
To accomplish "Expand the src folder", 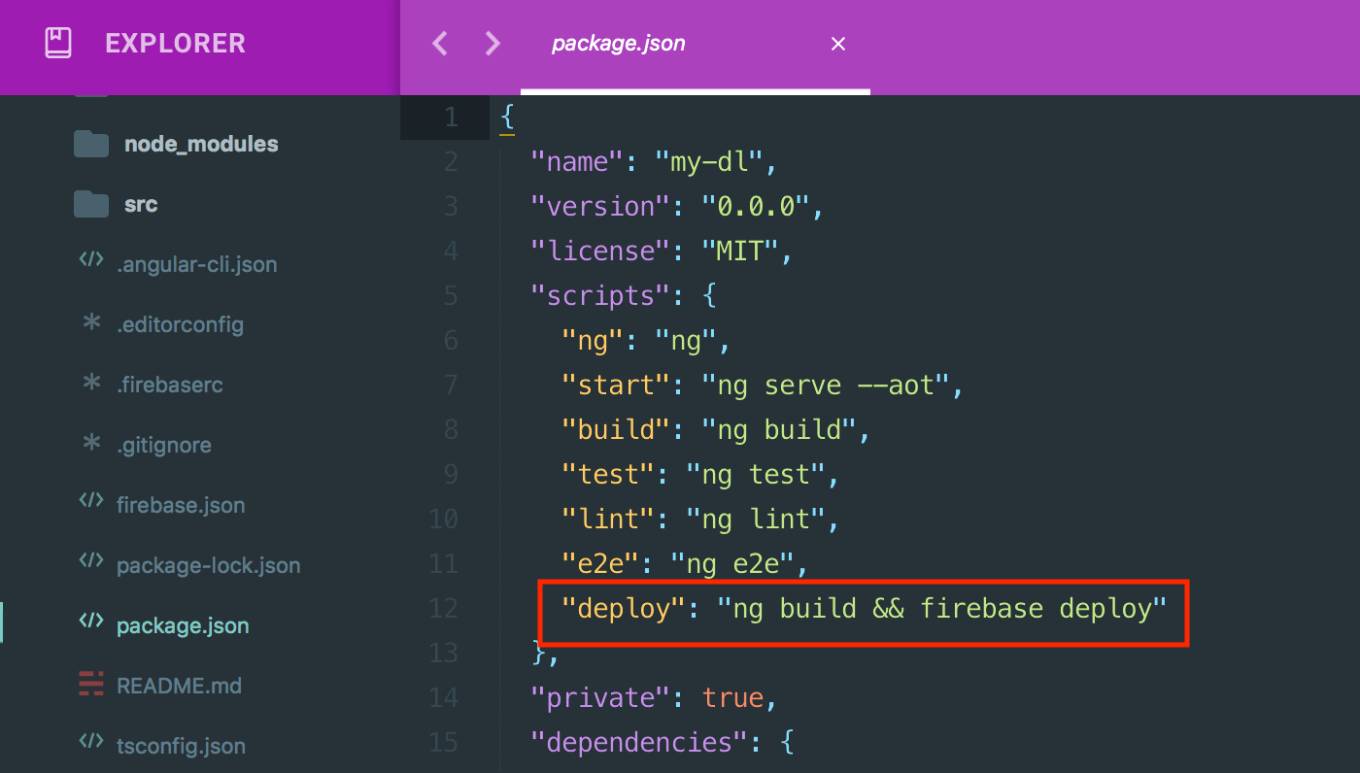I will point(140,203).
